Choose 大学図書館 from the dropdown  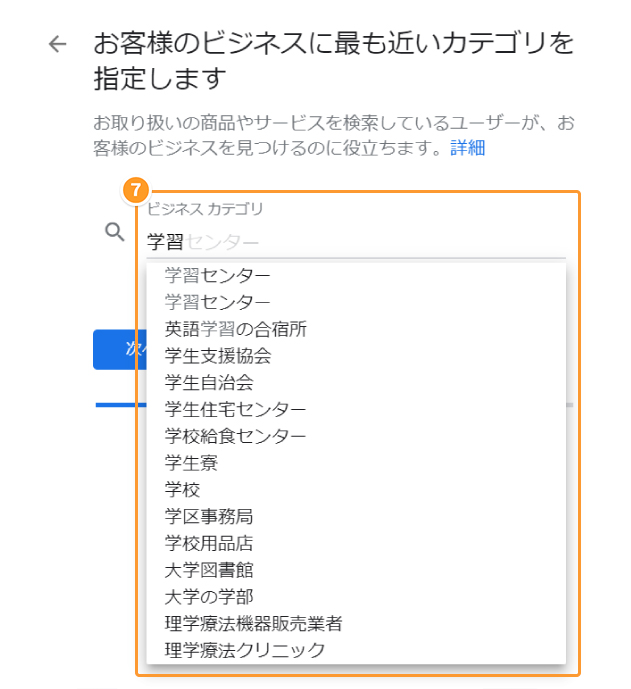tap(356, 570)
